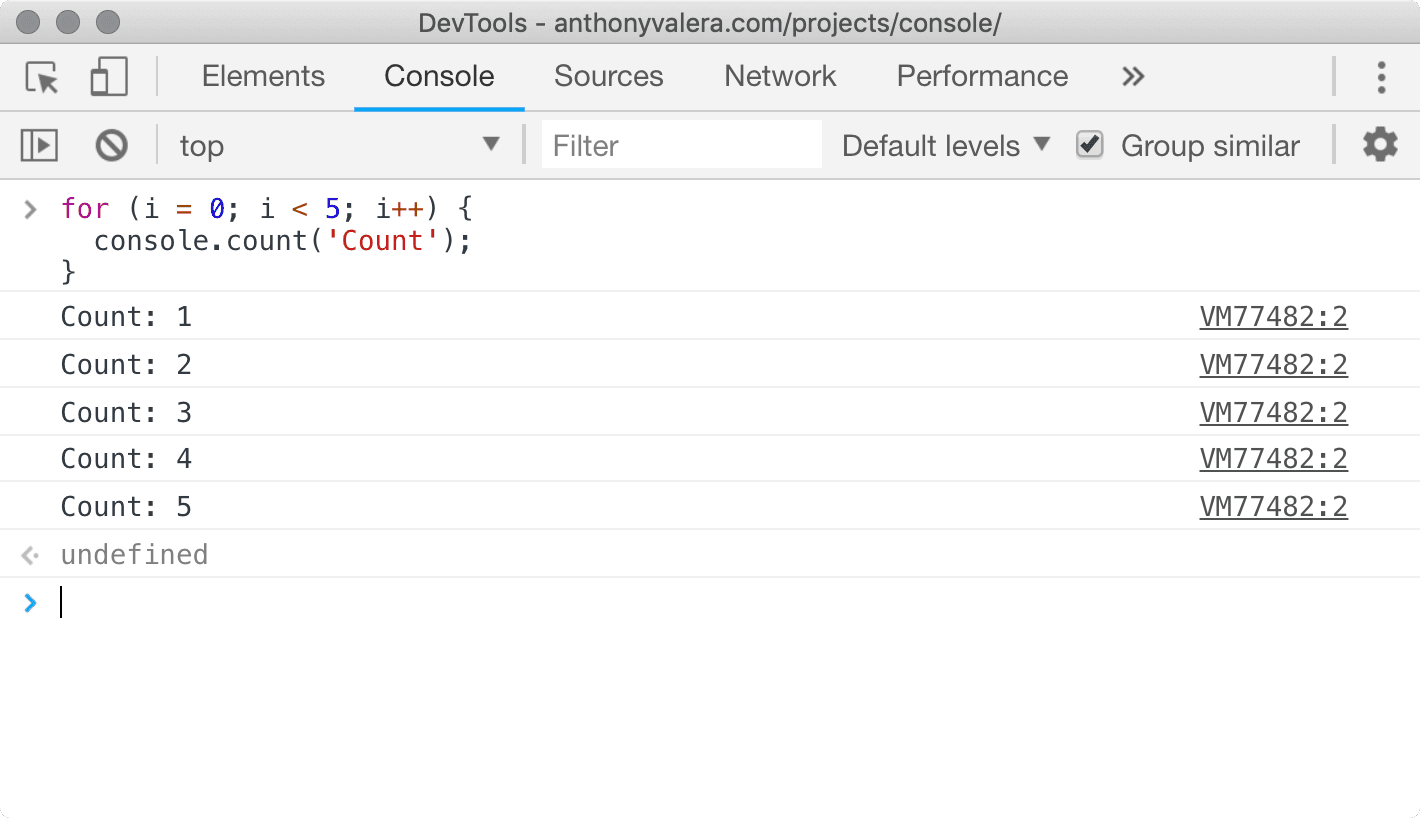Click the Inspect element picker icon
Screen dimensions: 1420x818
[39, 77]
